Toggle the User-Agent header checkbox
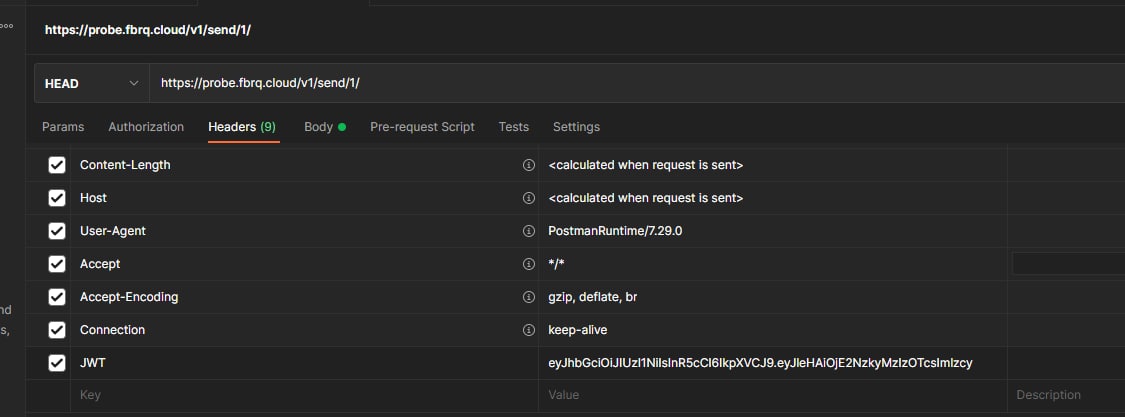1125x417 pixels. coord(57,231)
